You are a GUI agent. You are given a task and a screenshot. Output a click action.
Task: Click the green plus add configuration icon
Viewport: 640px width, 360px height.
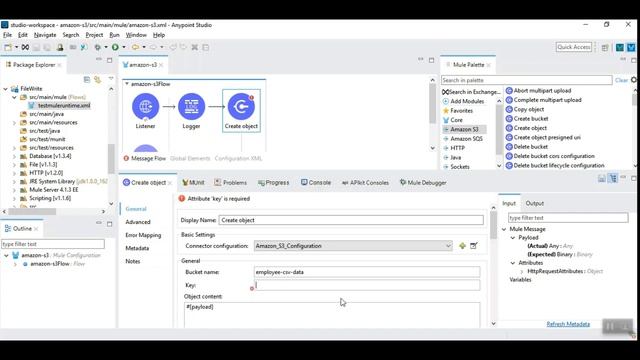point(462,246)
